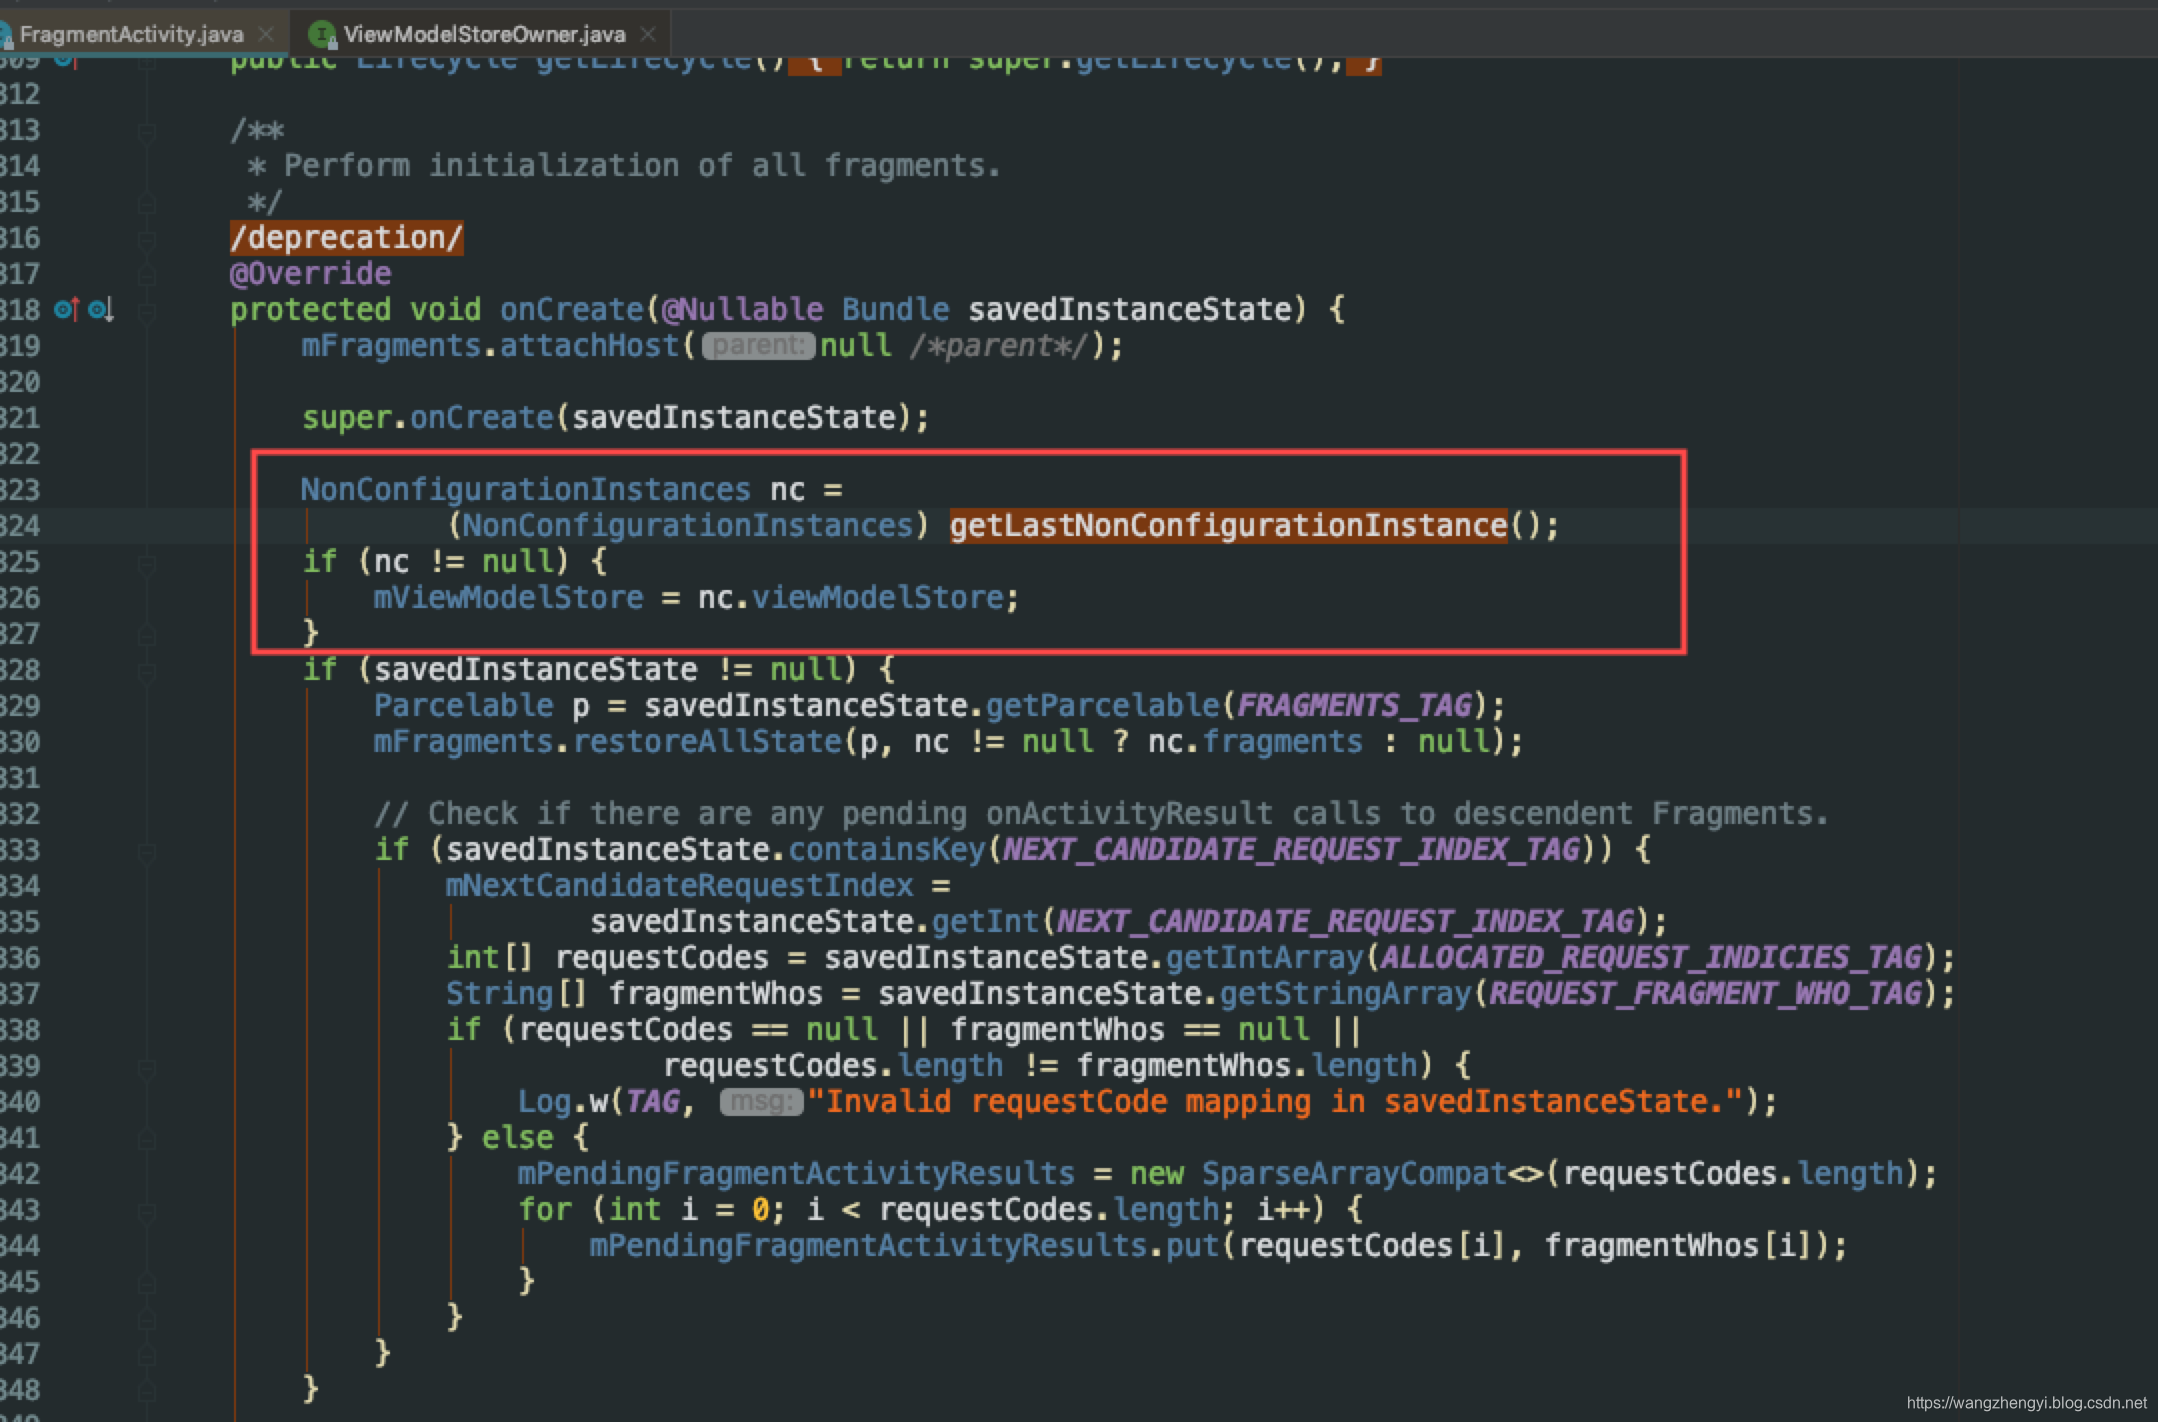Click the fold marker at line 339
This screenshot has height=1422, width=2158.
click(147, 1067)
